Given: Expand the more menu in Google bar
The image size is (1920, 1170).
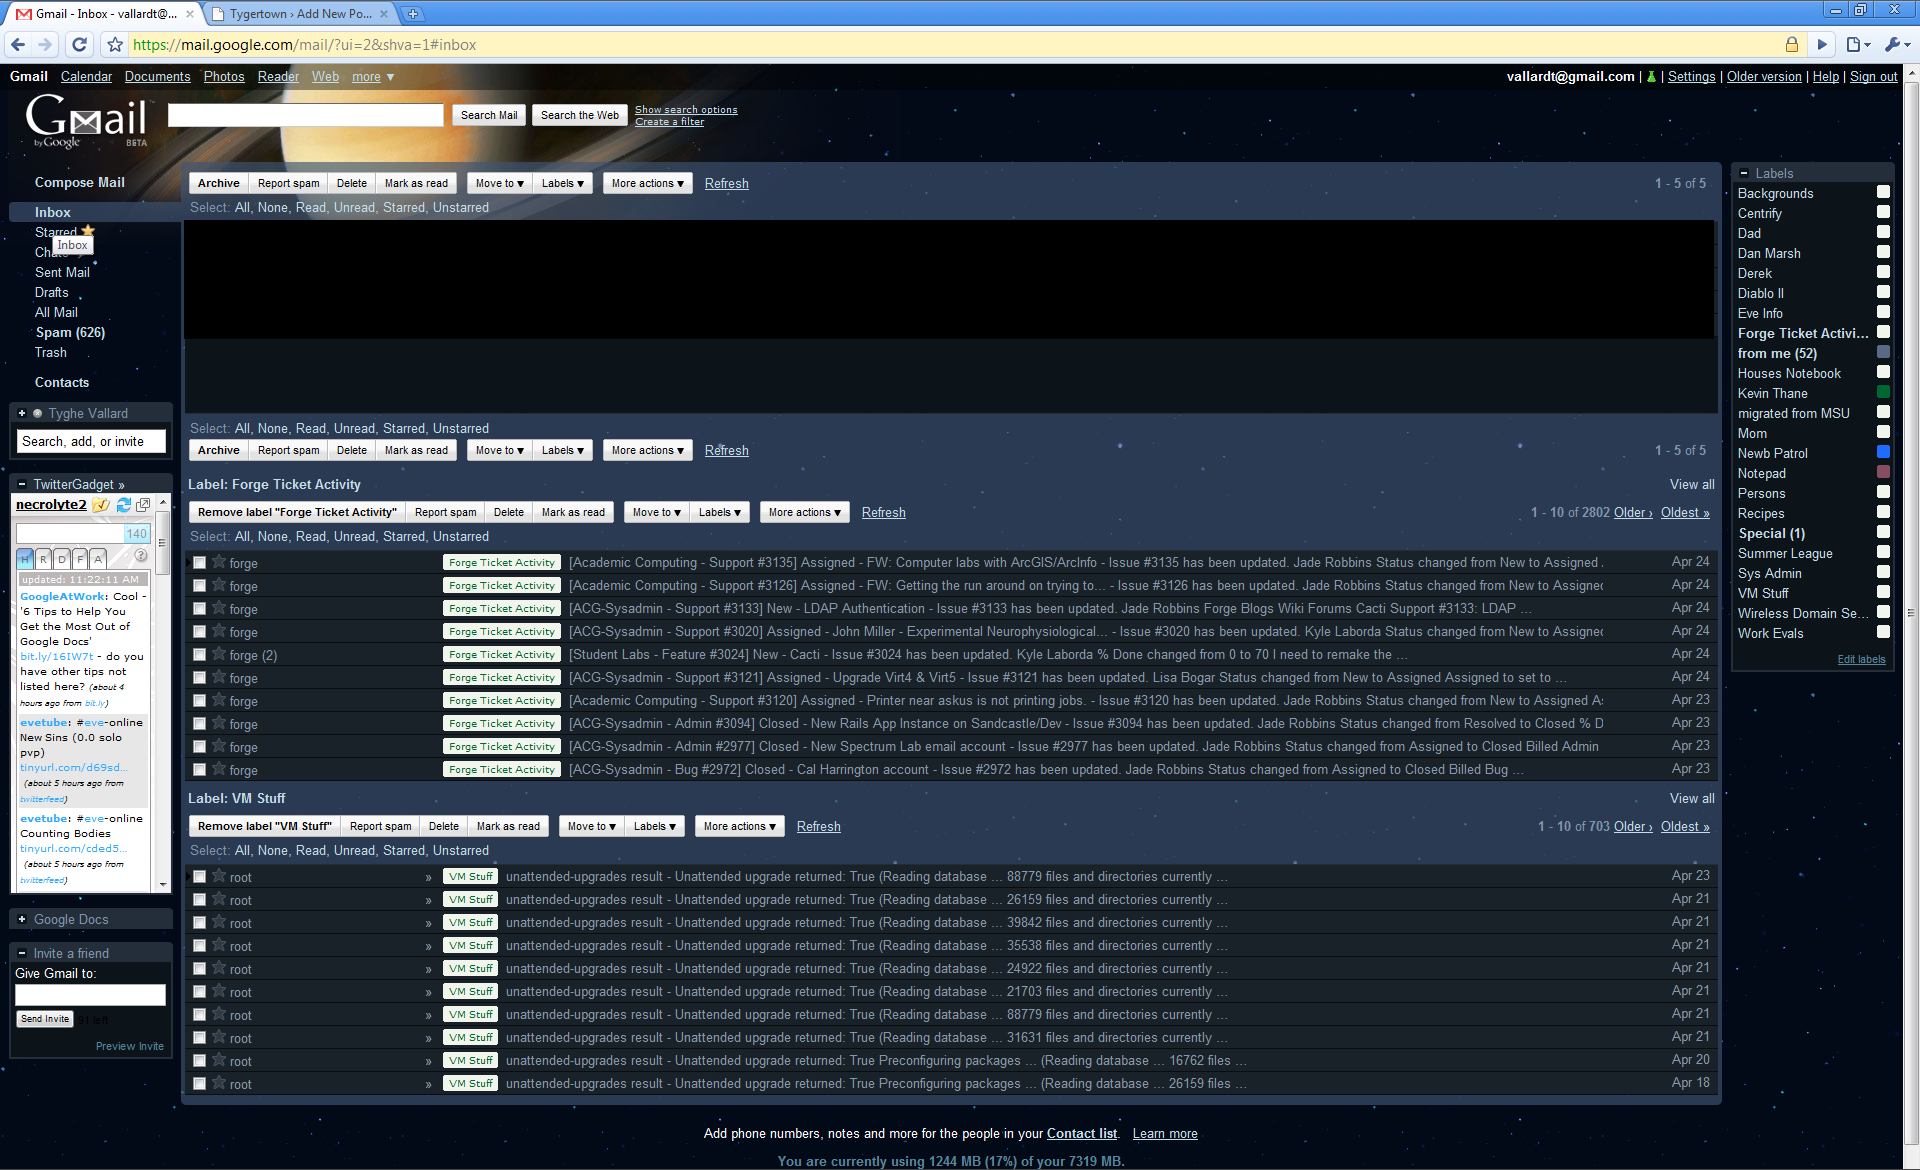Looking at the screenshot, I should click(373, 77).
